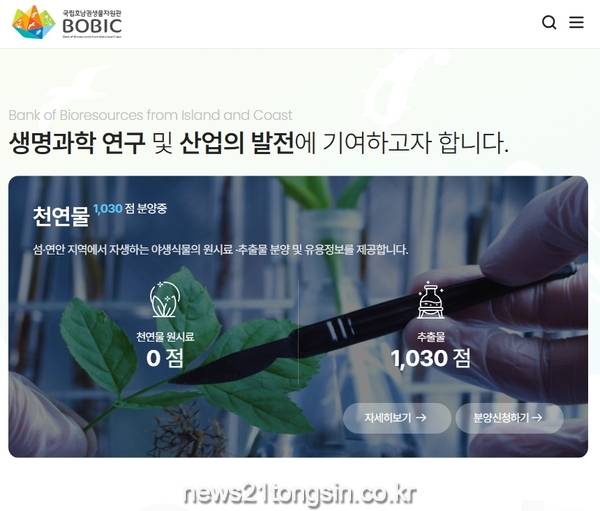Click the BOBIC text logo
Image resolution: width=600 pixels, height=511 pixels.
(x=92, y=26)
